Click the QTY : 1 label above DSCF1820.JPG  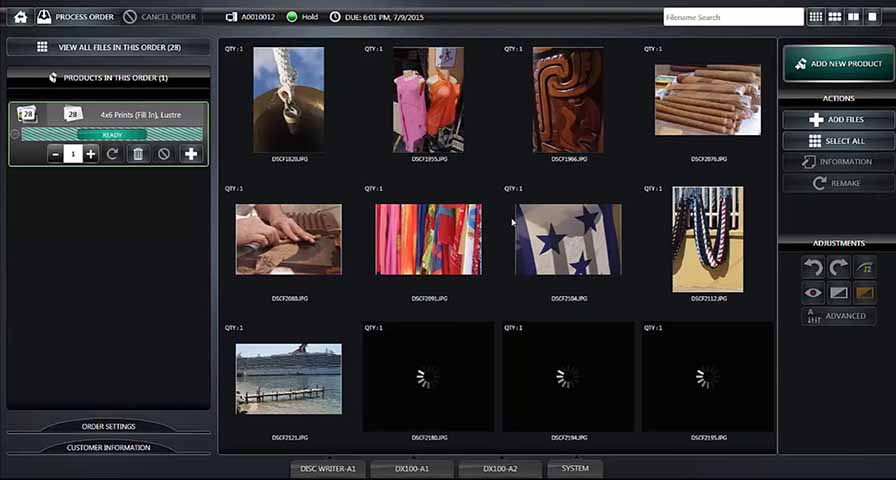pos(234,49)
